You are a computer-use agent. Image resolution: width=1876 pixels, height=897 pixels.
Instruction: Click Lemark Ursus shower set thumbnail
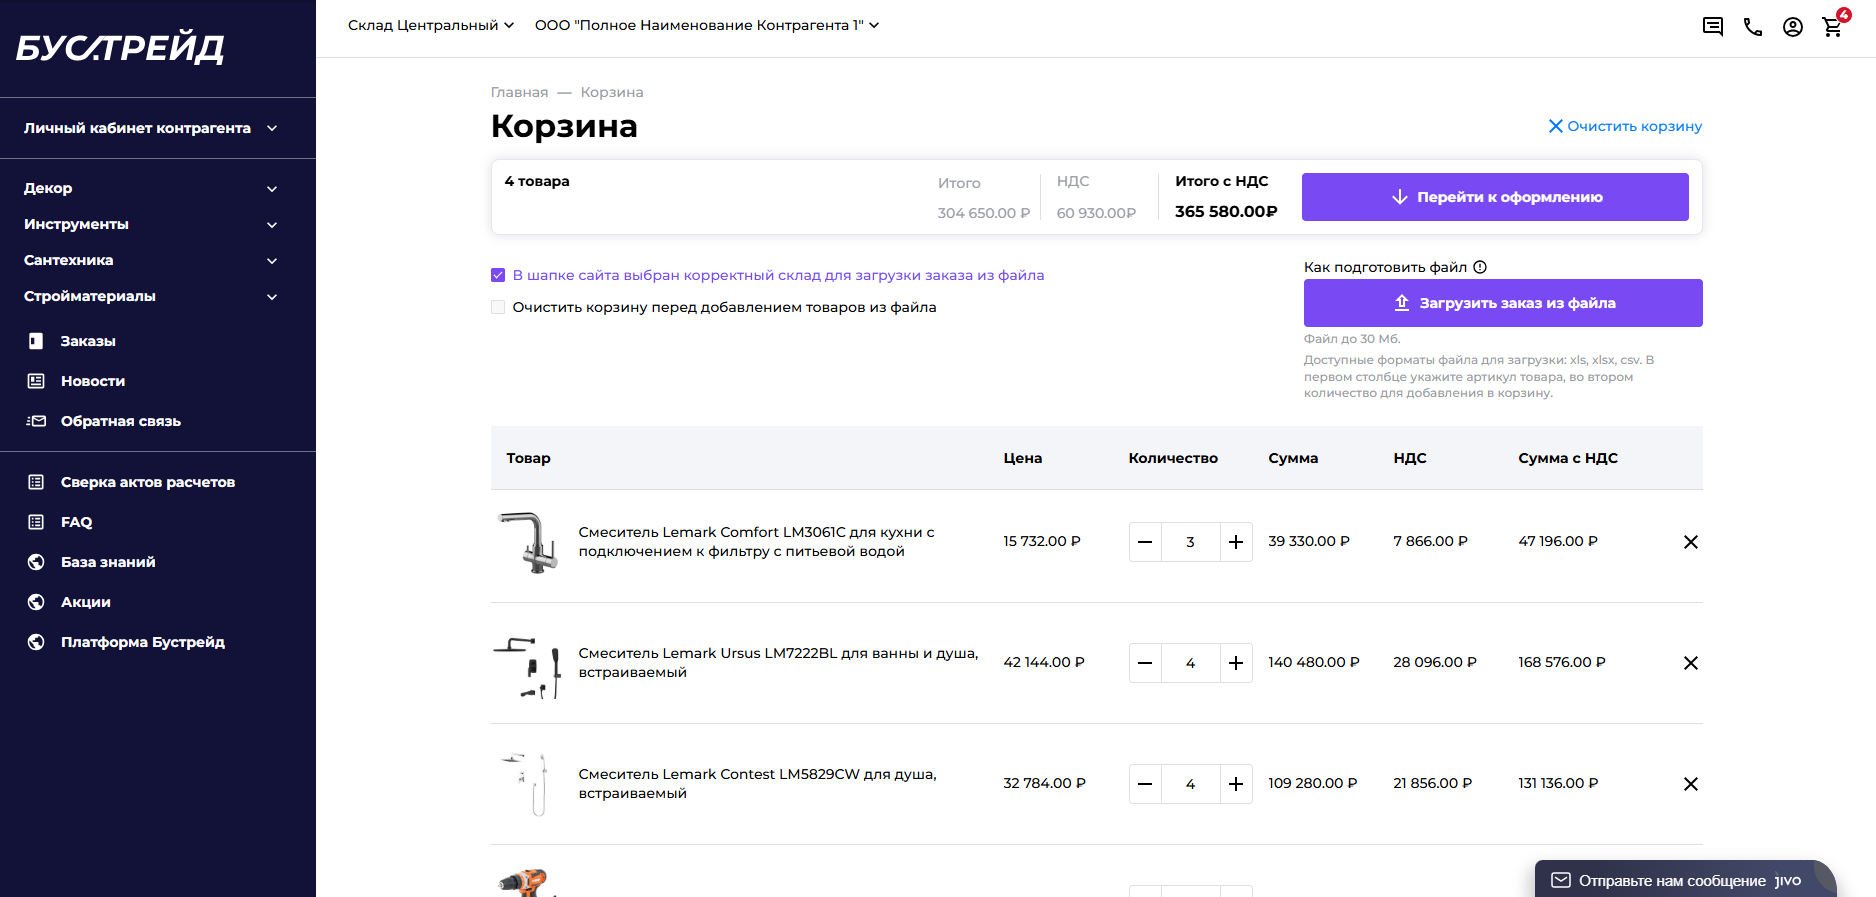tap(528, 668)
